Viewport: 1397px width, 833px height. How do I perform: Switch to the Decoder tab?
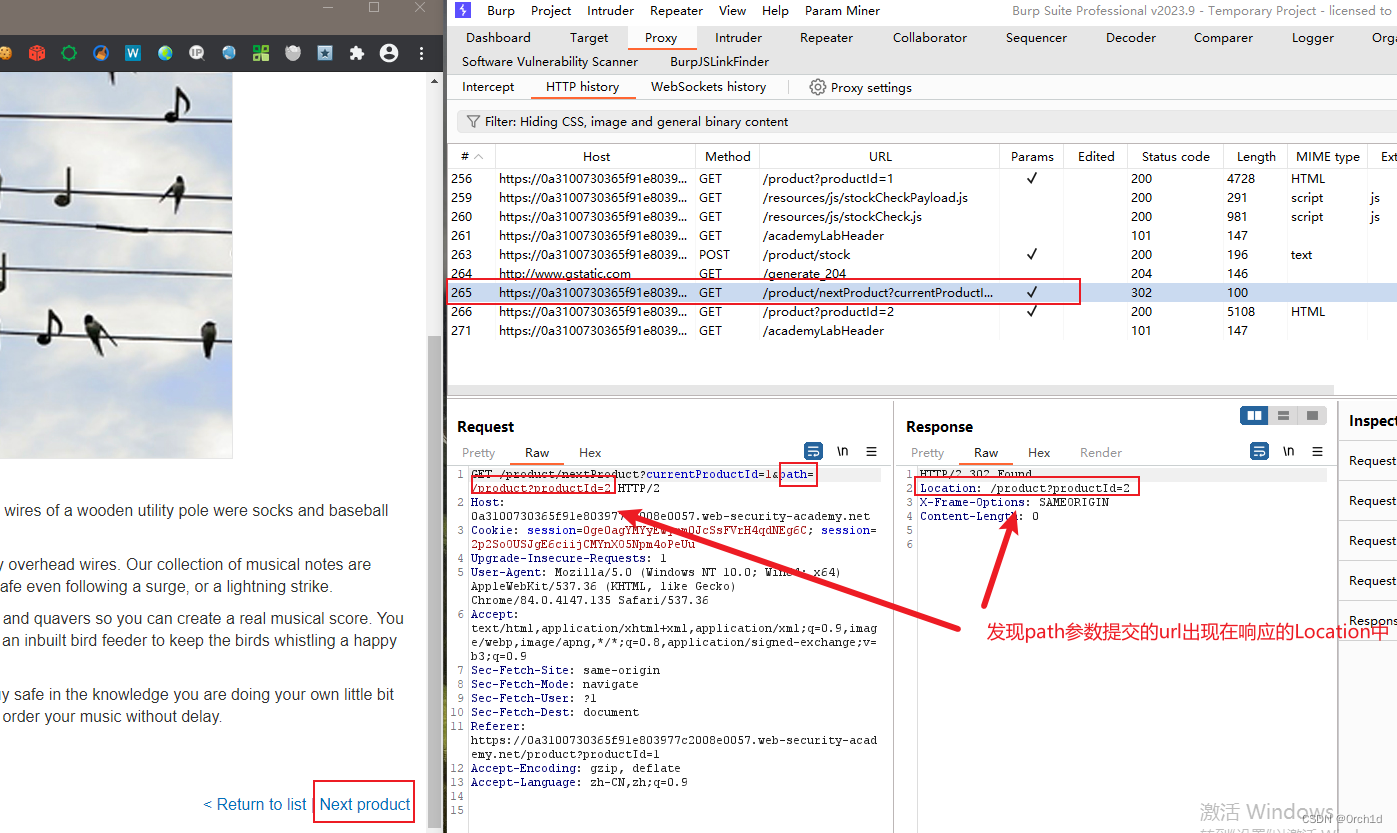1130,37
